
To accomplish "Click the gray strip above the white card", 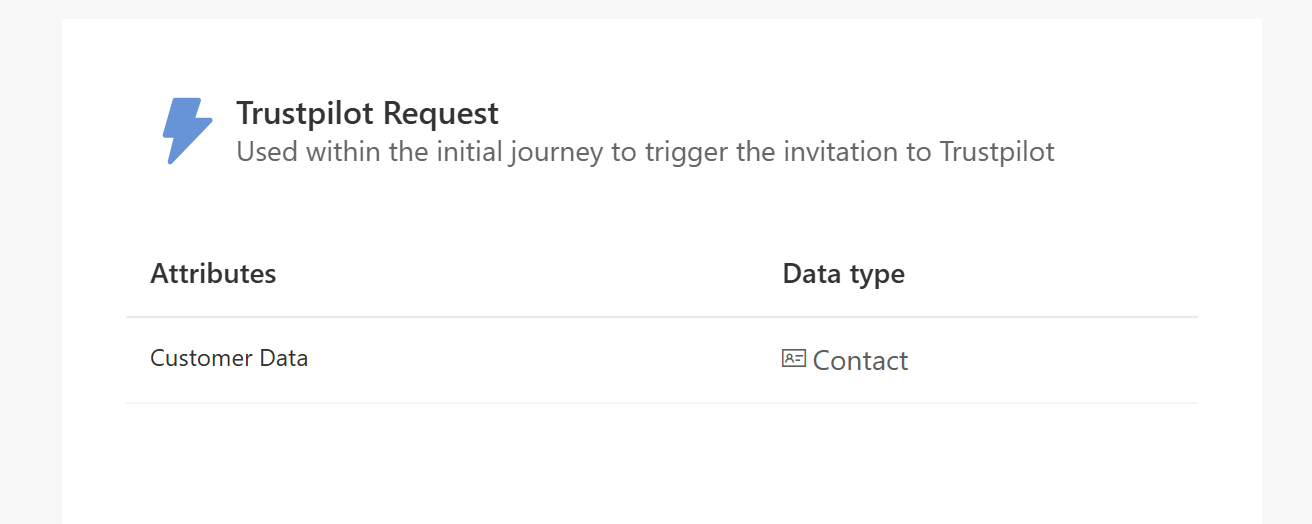I will click(x=660, y=9).
